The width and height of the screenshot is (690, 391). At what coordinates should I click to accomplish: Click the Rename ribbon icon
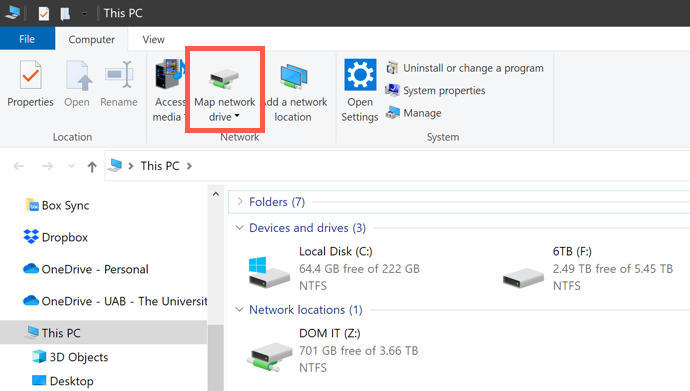(x=119, y=75)
